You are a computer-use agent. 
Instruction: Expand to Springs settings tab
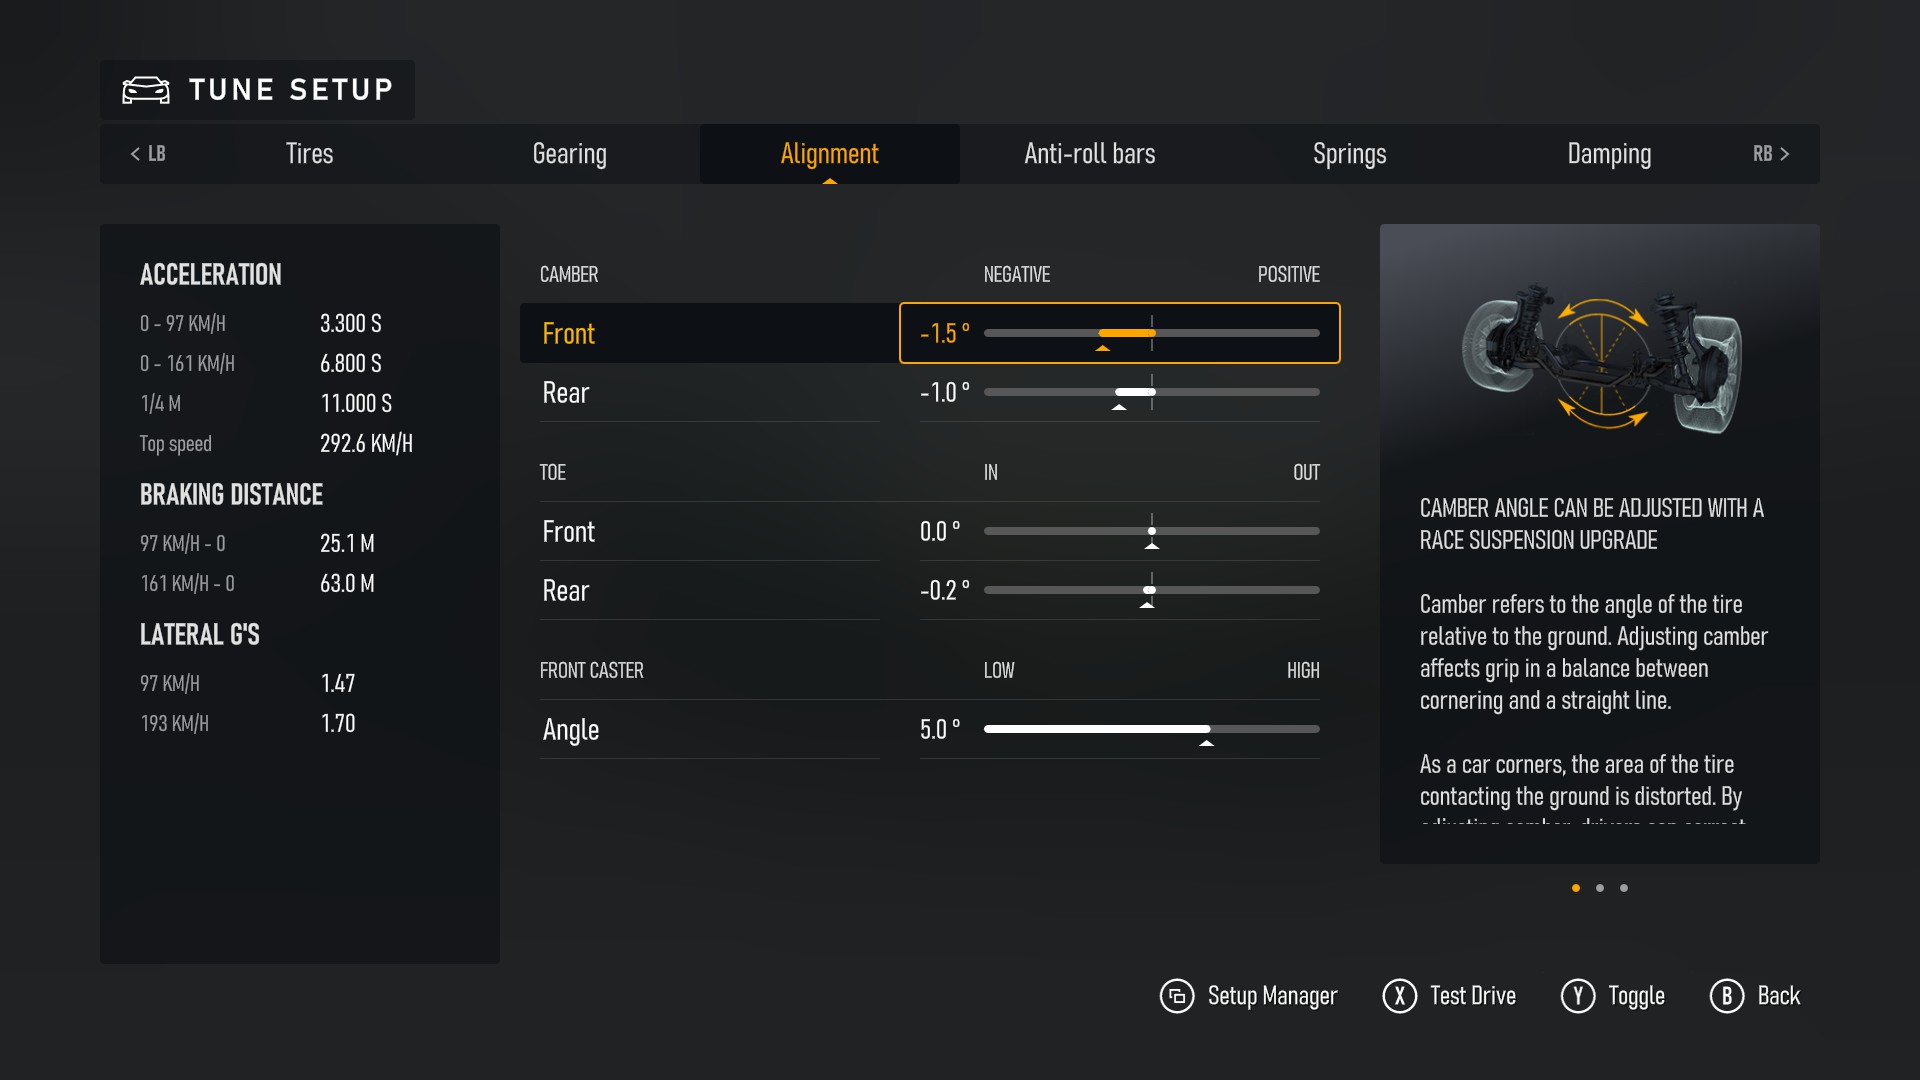point(1349,154)
